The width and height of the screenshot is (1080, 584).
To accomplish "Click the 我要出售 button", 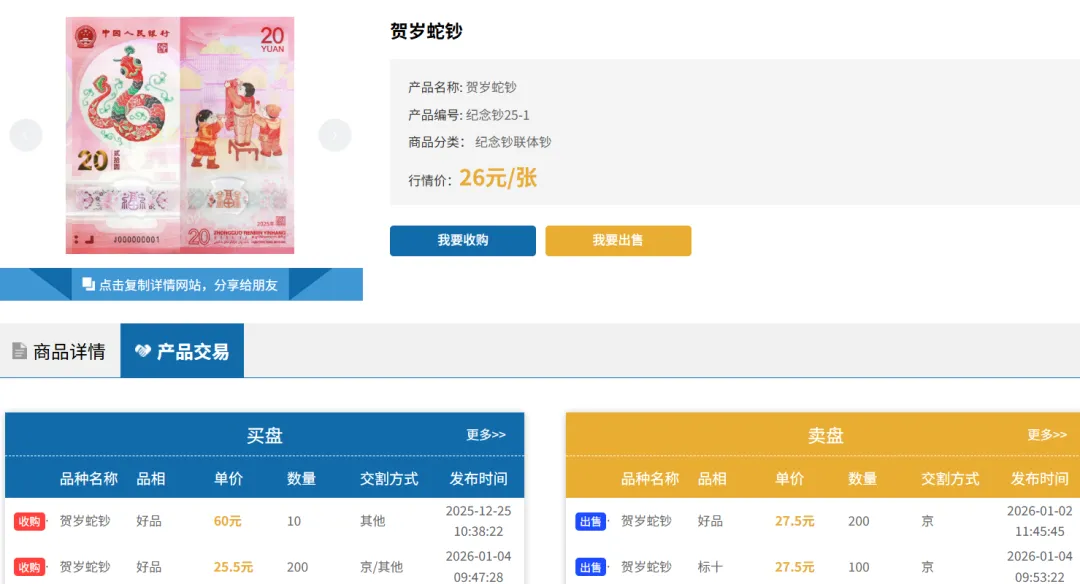I will pos(619,240).
